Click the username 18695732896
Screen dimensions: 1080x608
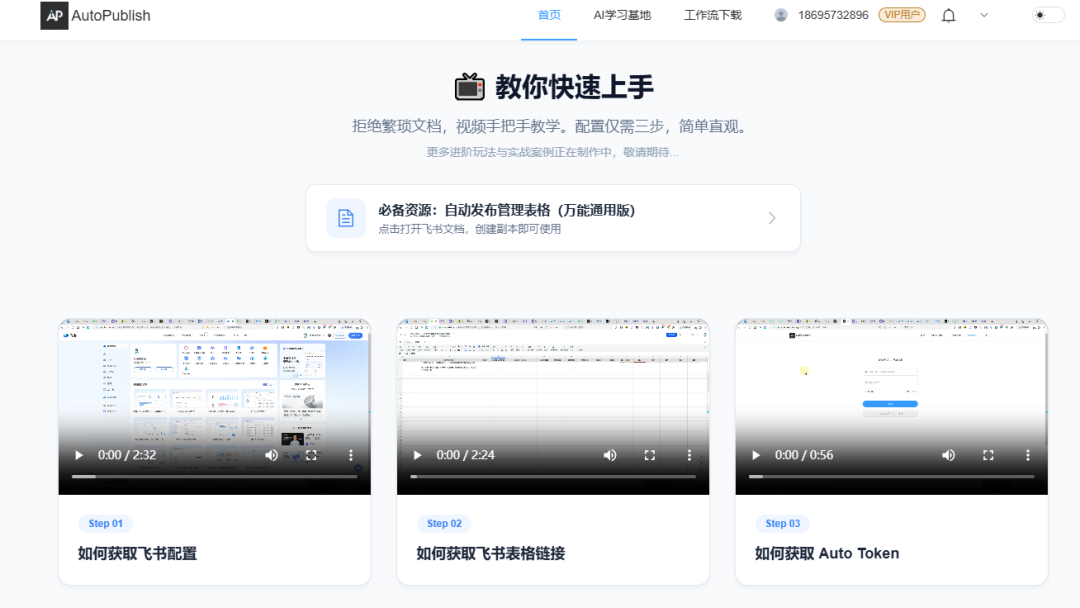click(833, 15)
